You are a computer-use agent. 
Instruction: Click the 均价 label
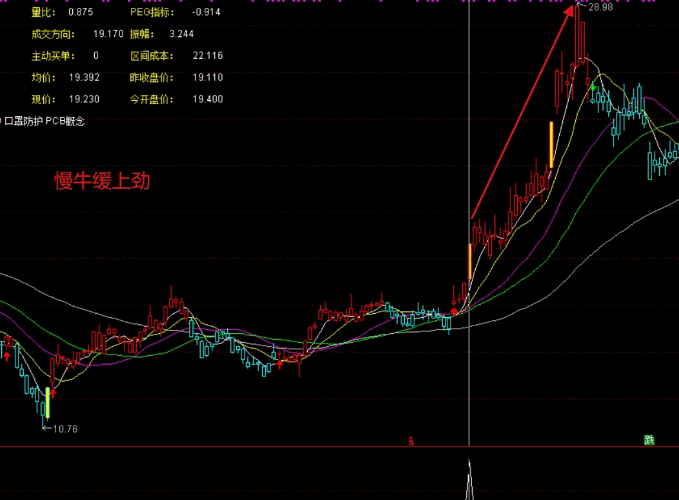pos(44,77)
